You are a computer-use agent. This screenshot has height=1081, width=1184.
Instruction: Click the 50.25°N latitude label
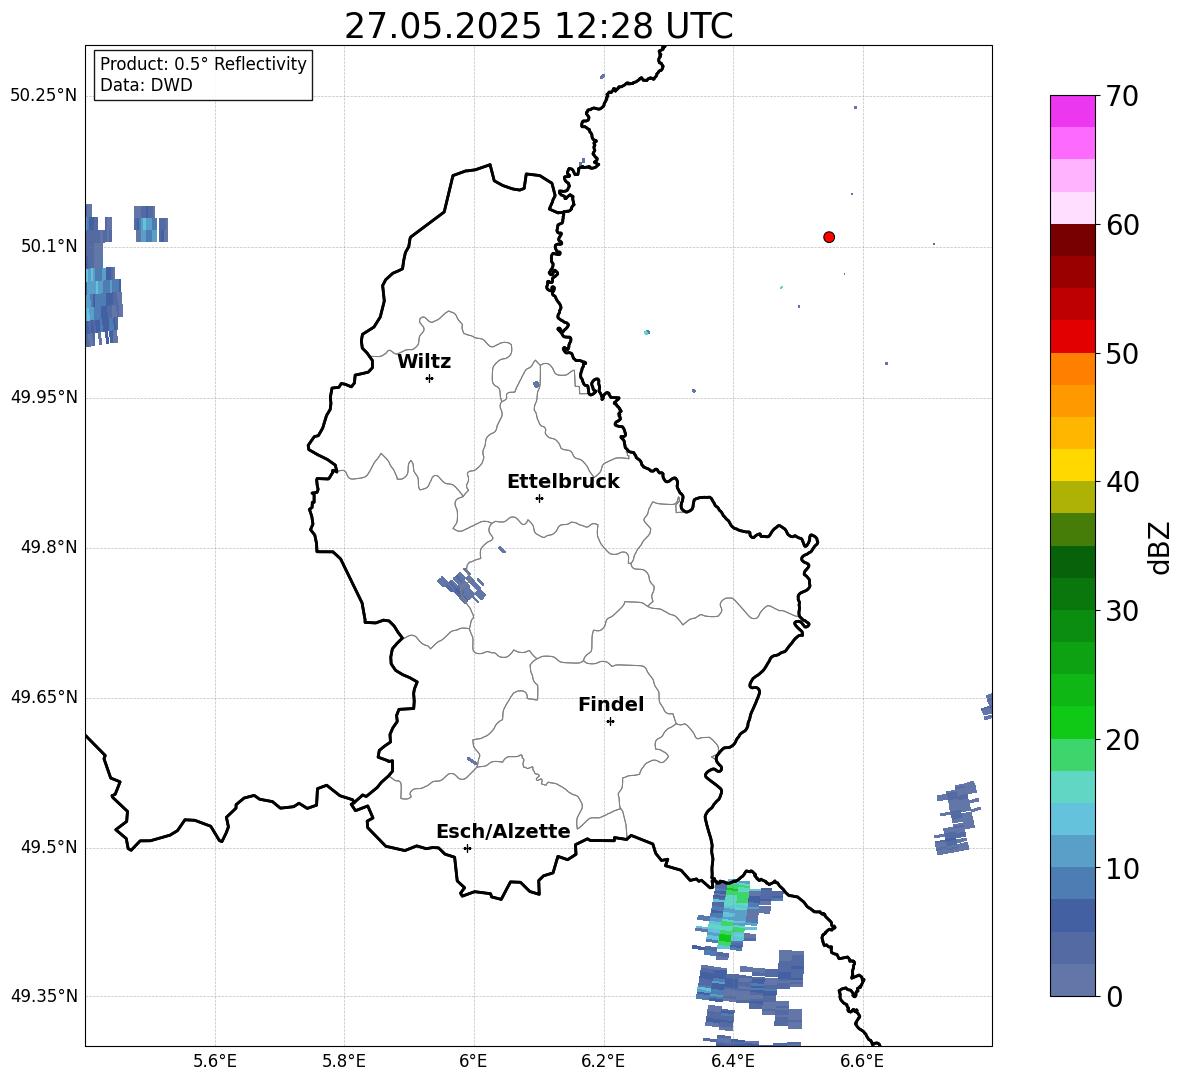[44, 96]
